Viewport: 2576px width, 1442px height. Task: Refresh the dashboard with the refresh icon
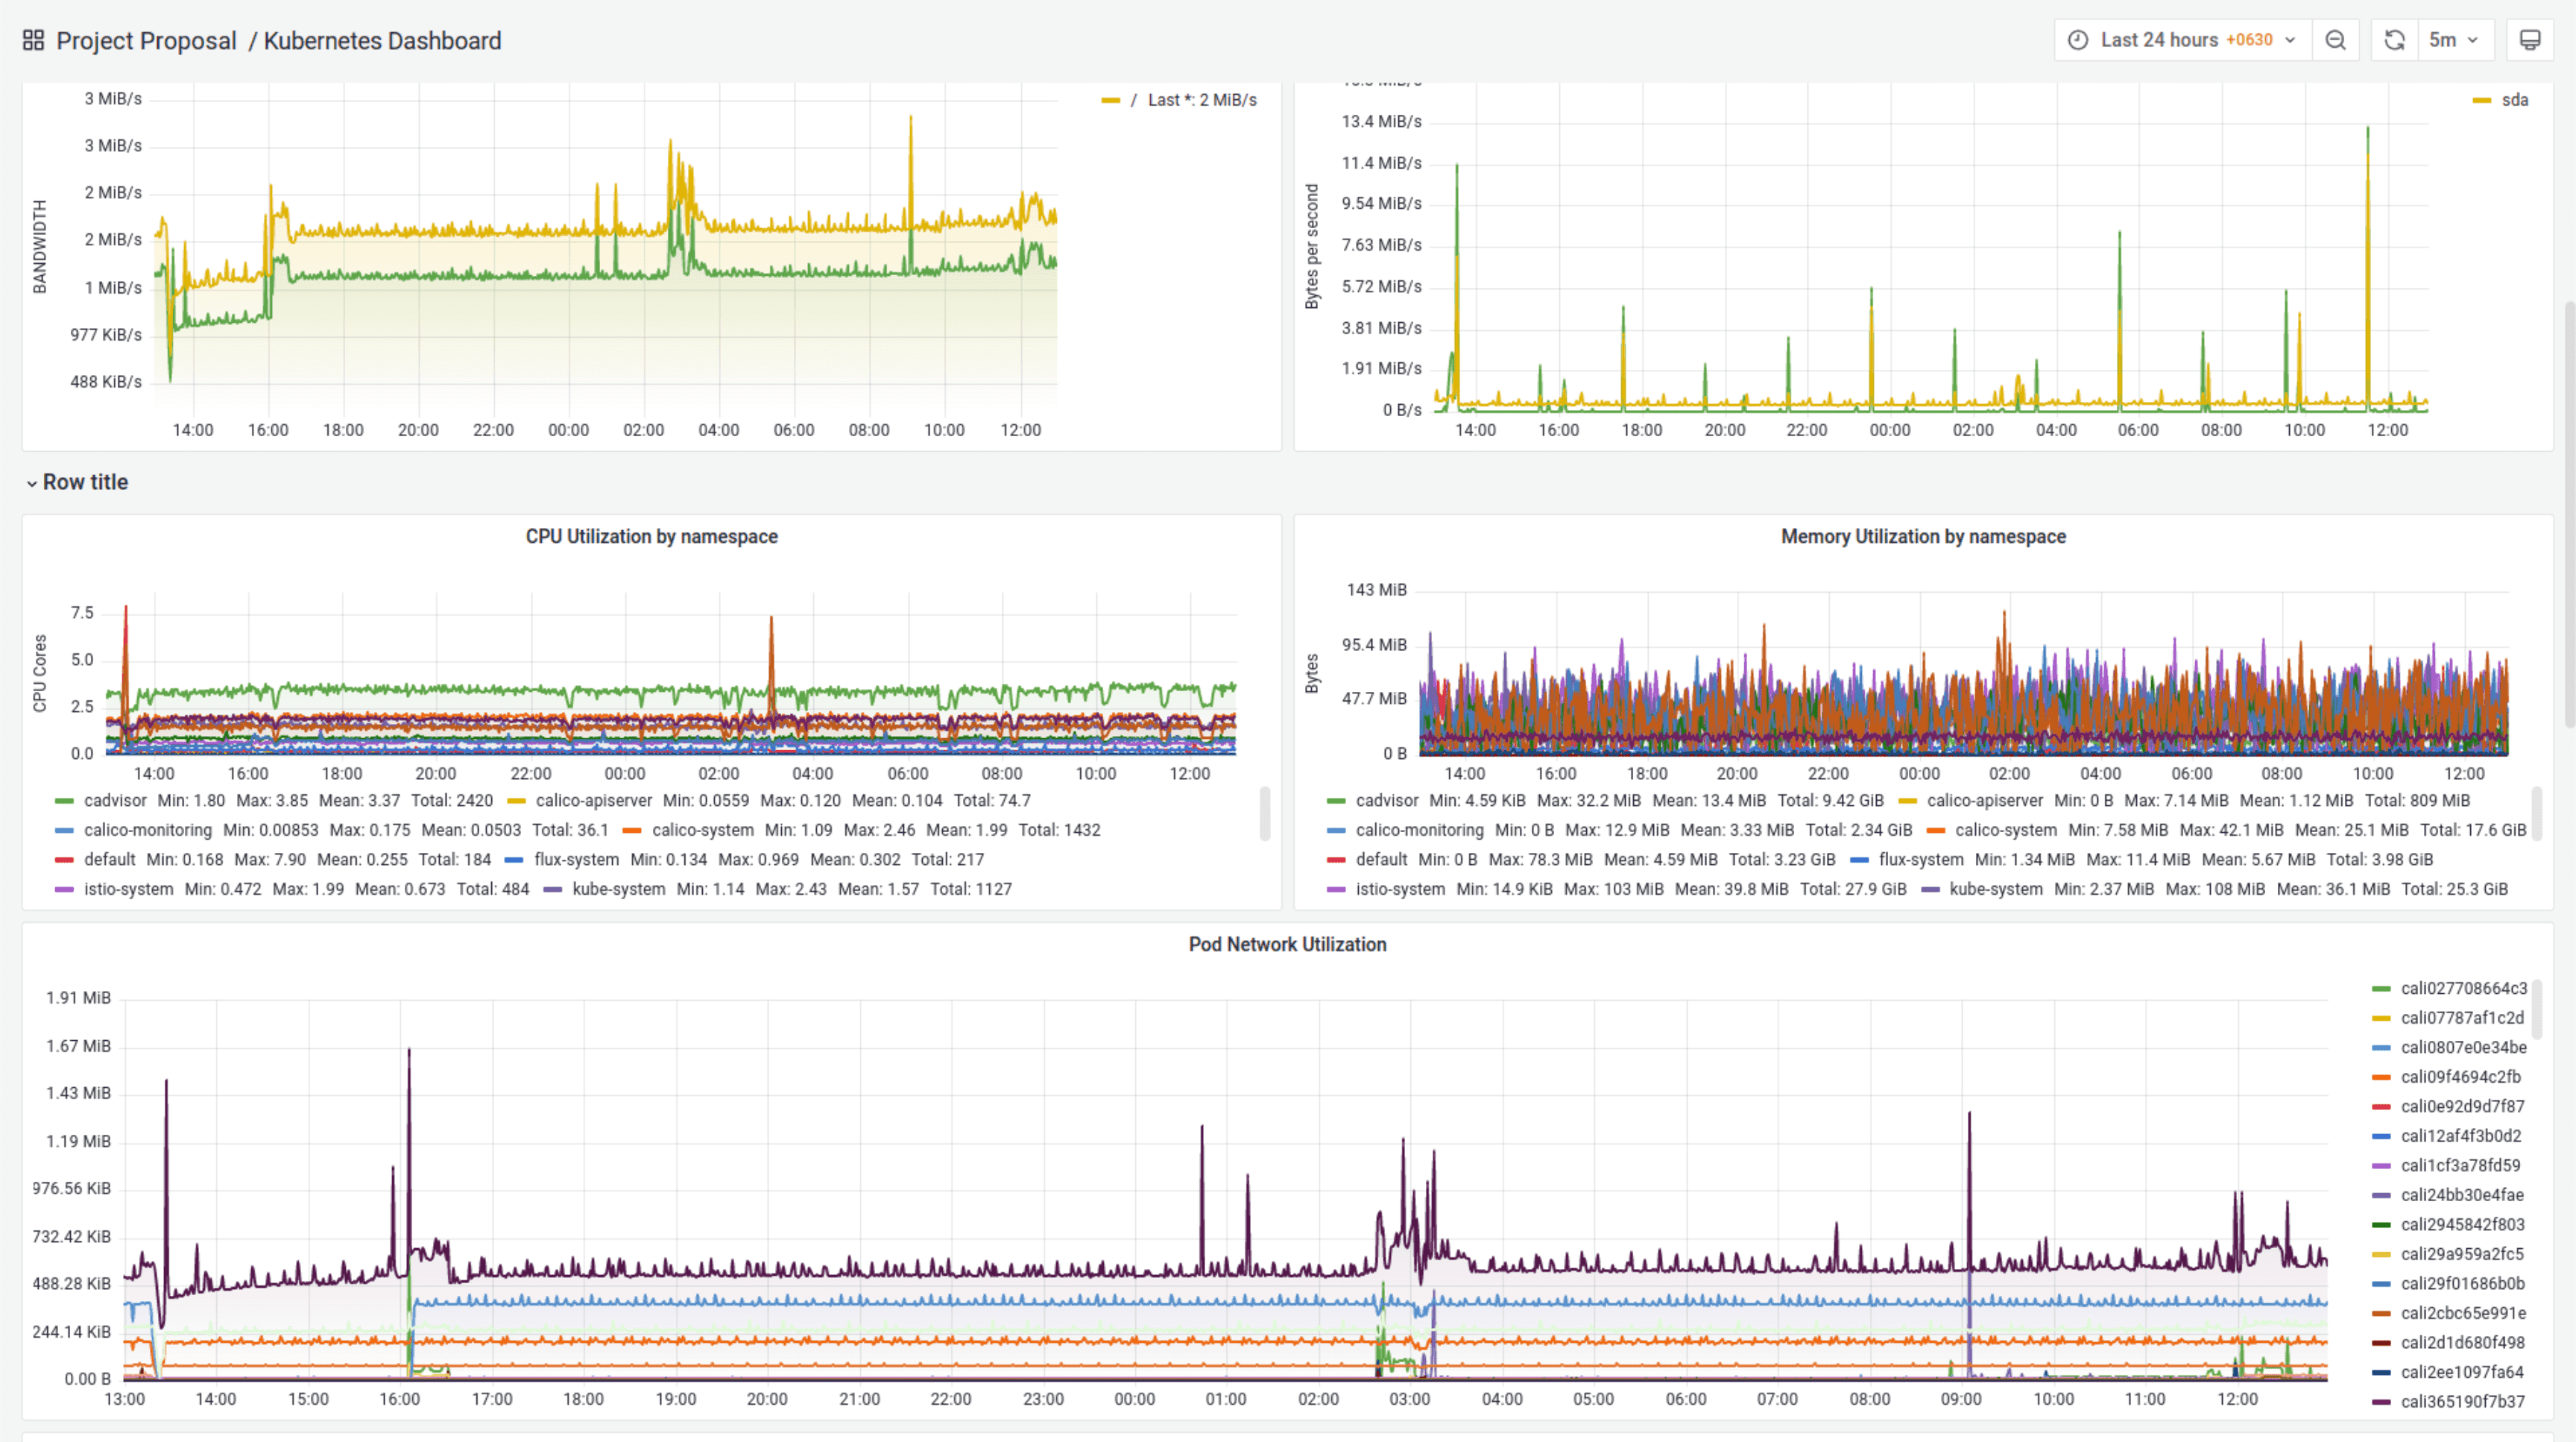(x=2394, y=40)
